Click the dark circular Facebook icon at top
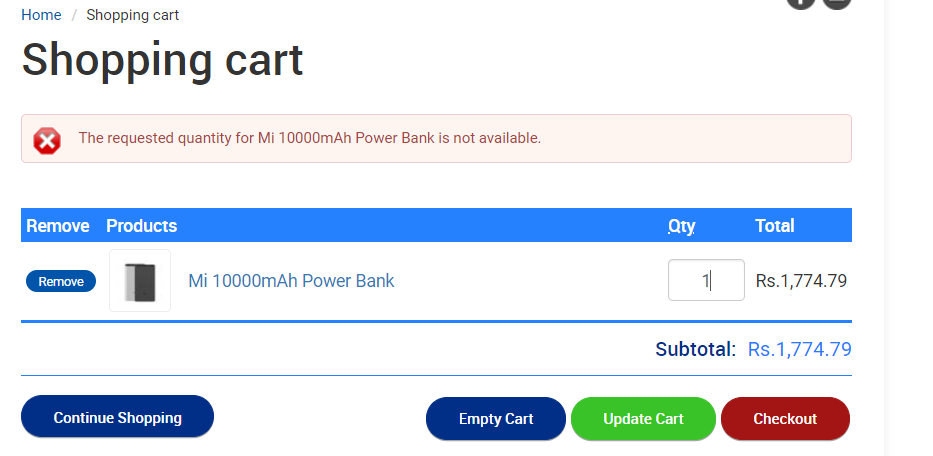This screenshot has height=456, width=933. pos(800,3)
